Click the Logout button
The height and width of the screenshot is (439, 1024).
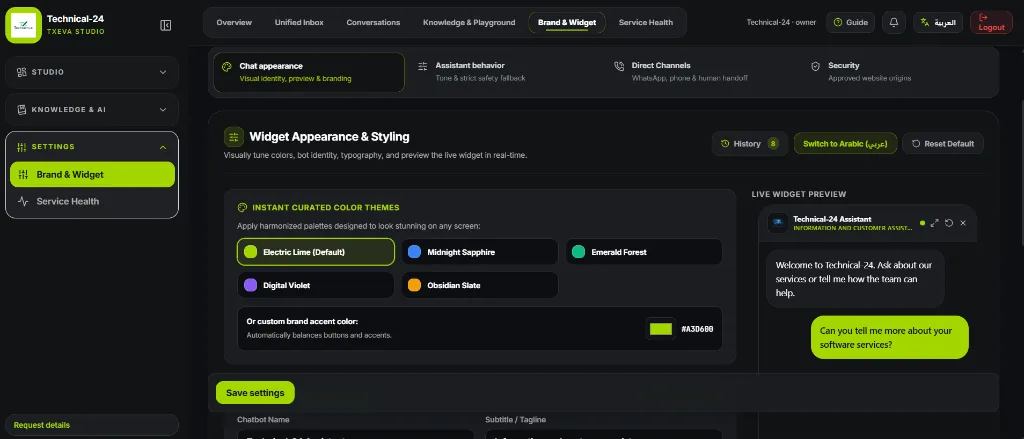click(x=991, y=22)
